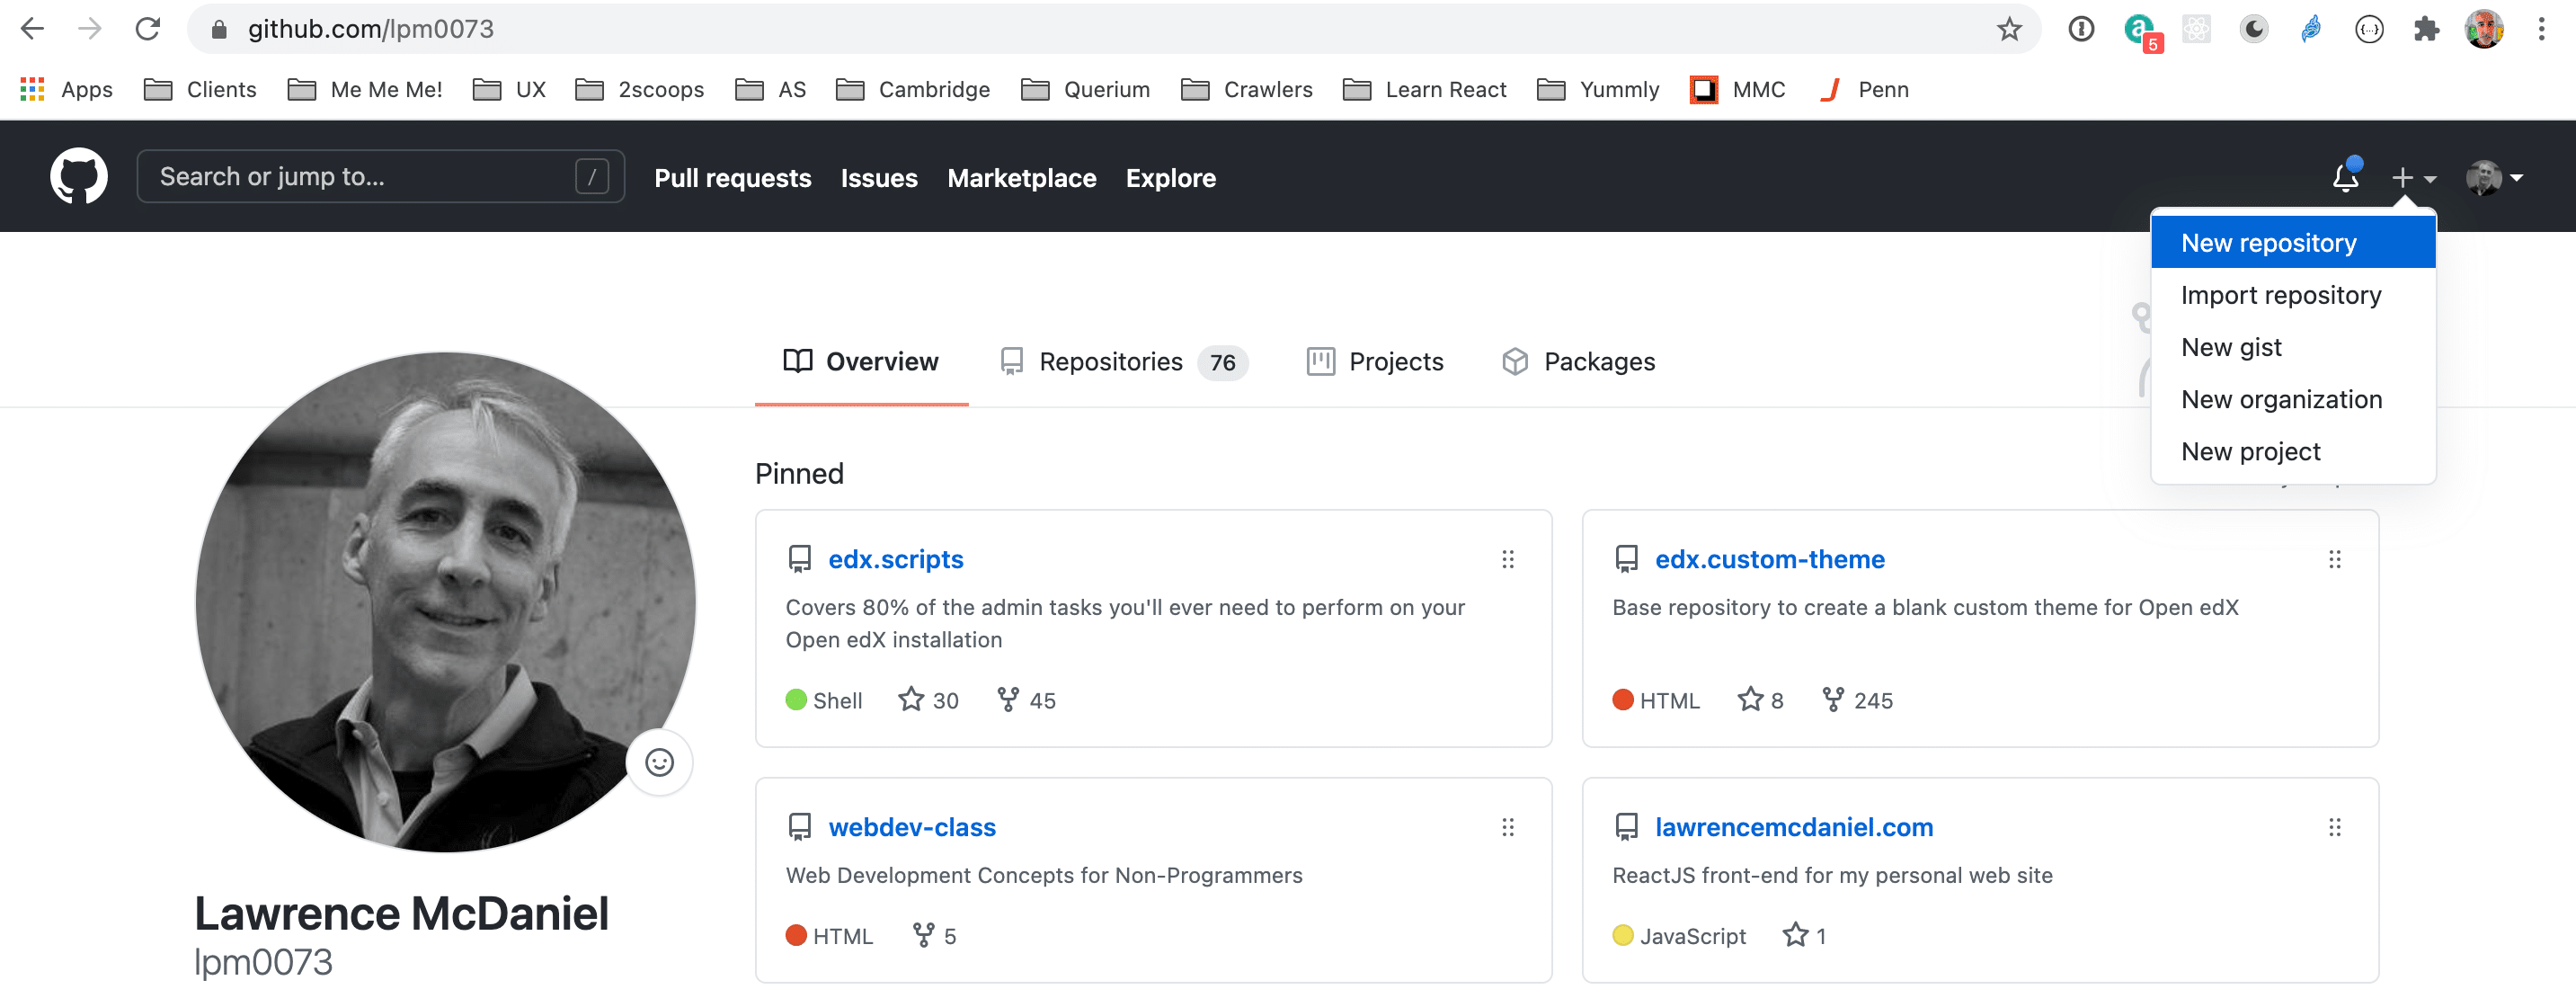Collapse the plus create-new dropdown

2413,178
